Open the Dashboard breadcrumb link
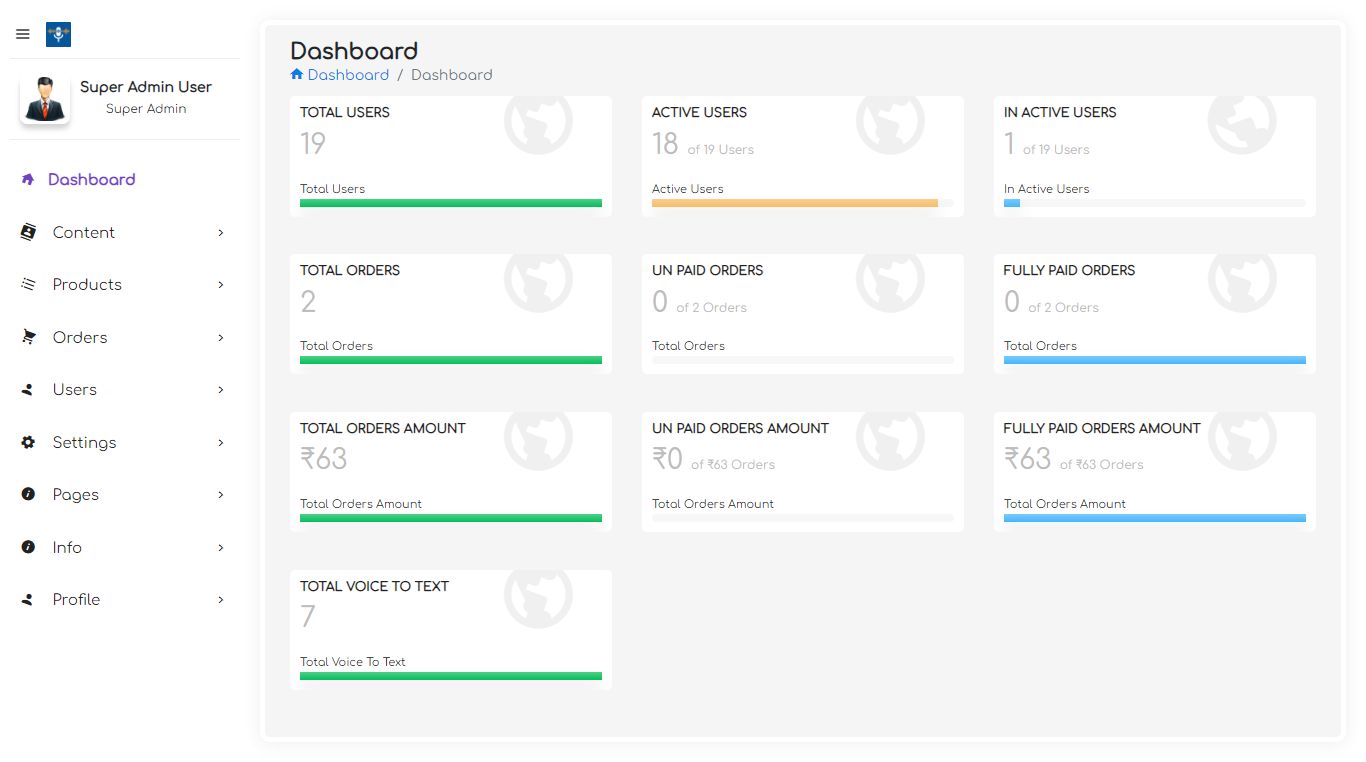 (x=348, y=75)
